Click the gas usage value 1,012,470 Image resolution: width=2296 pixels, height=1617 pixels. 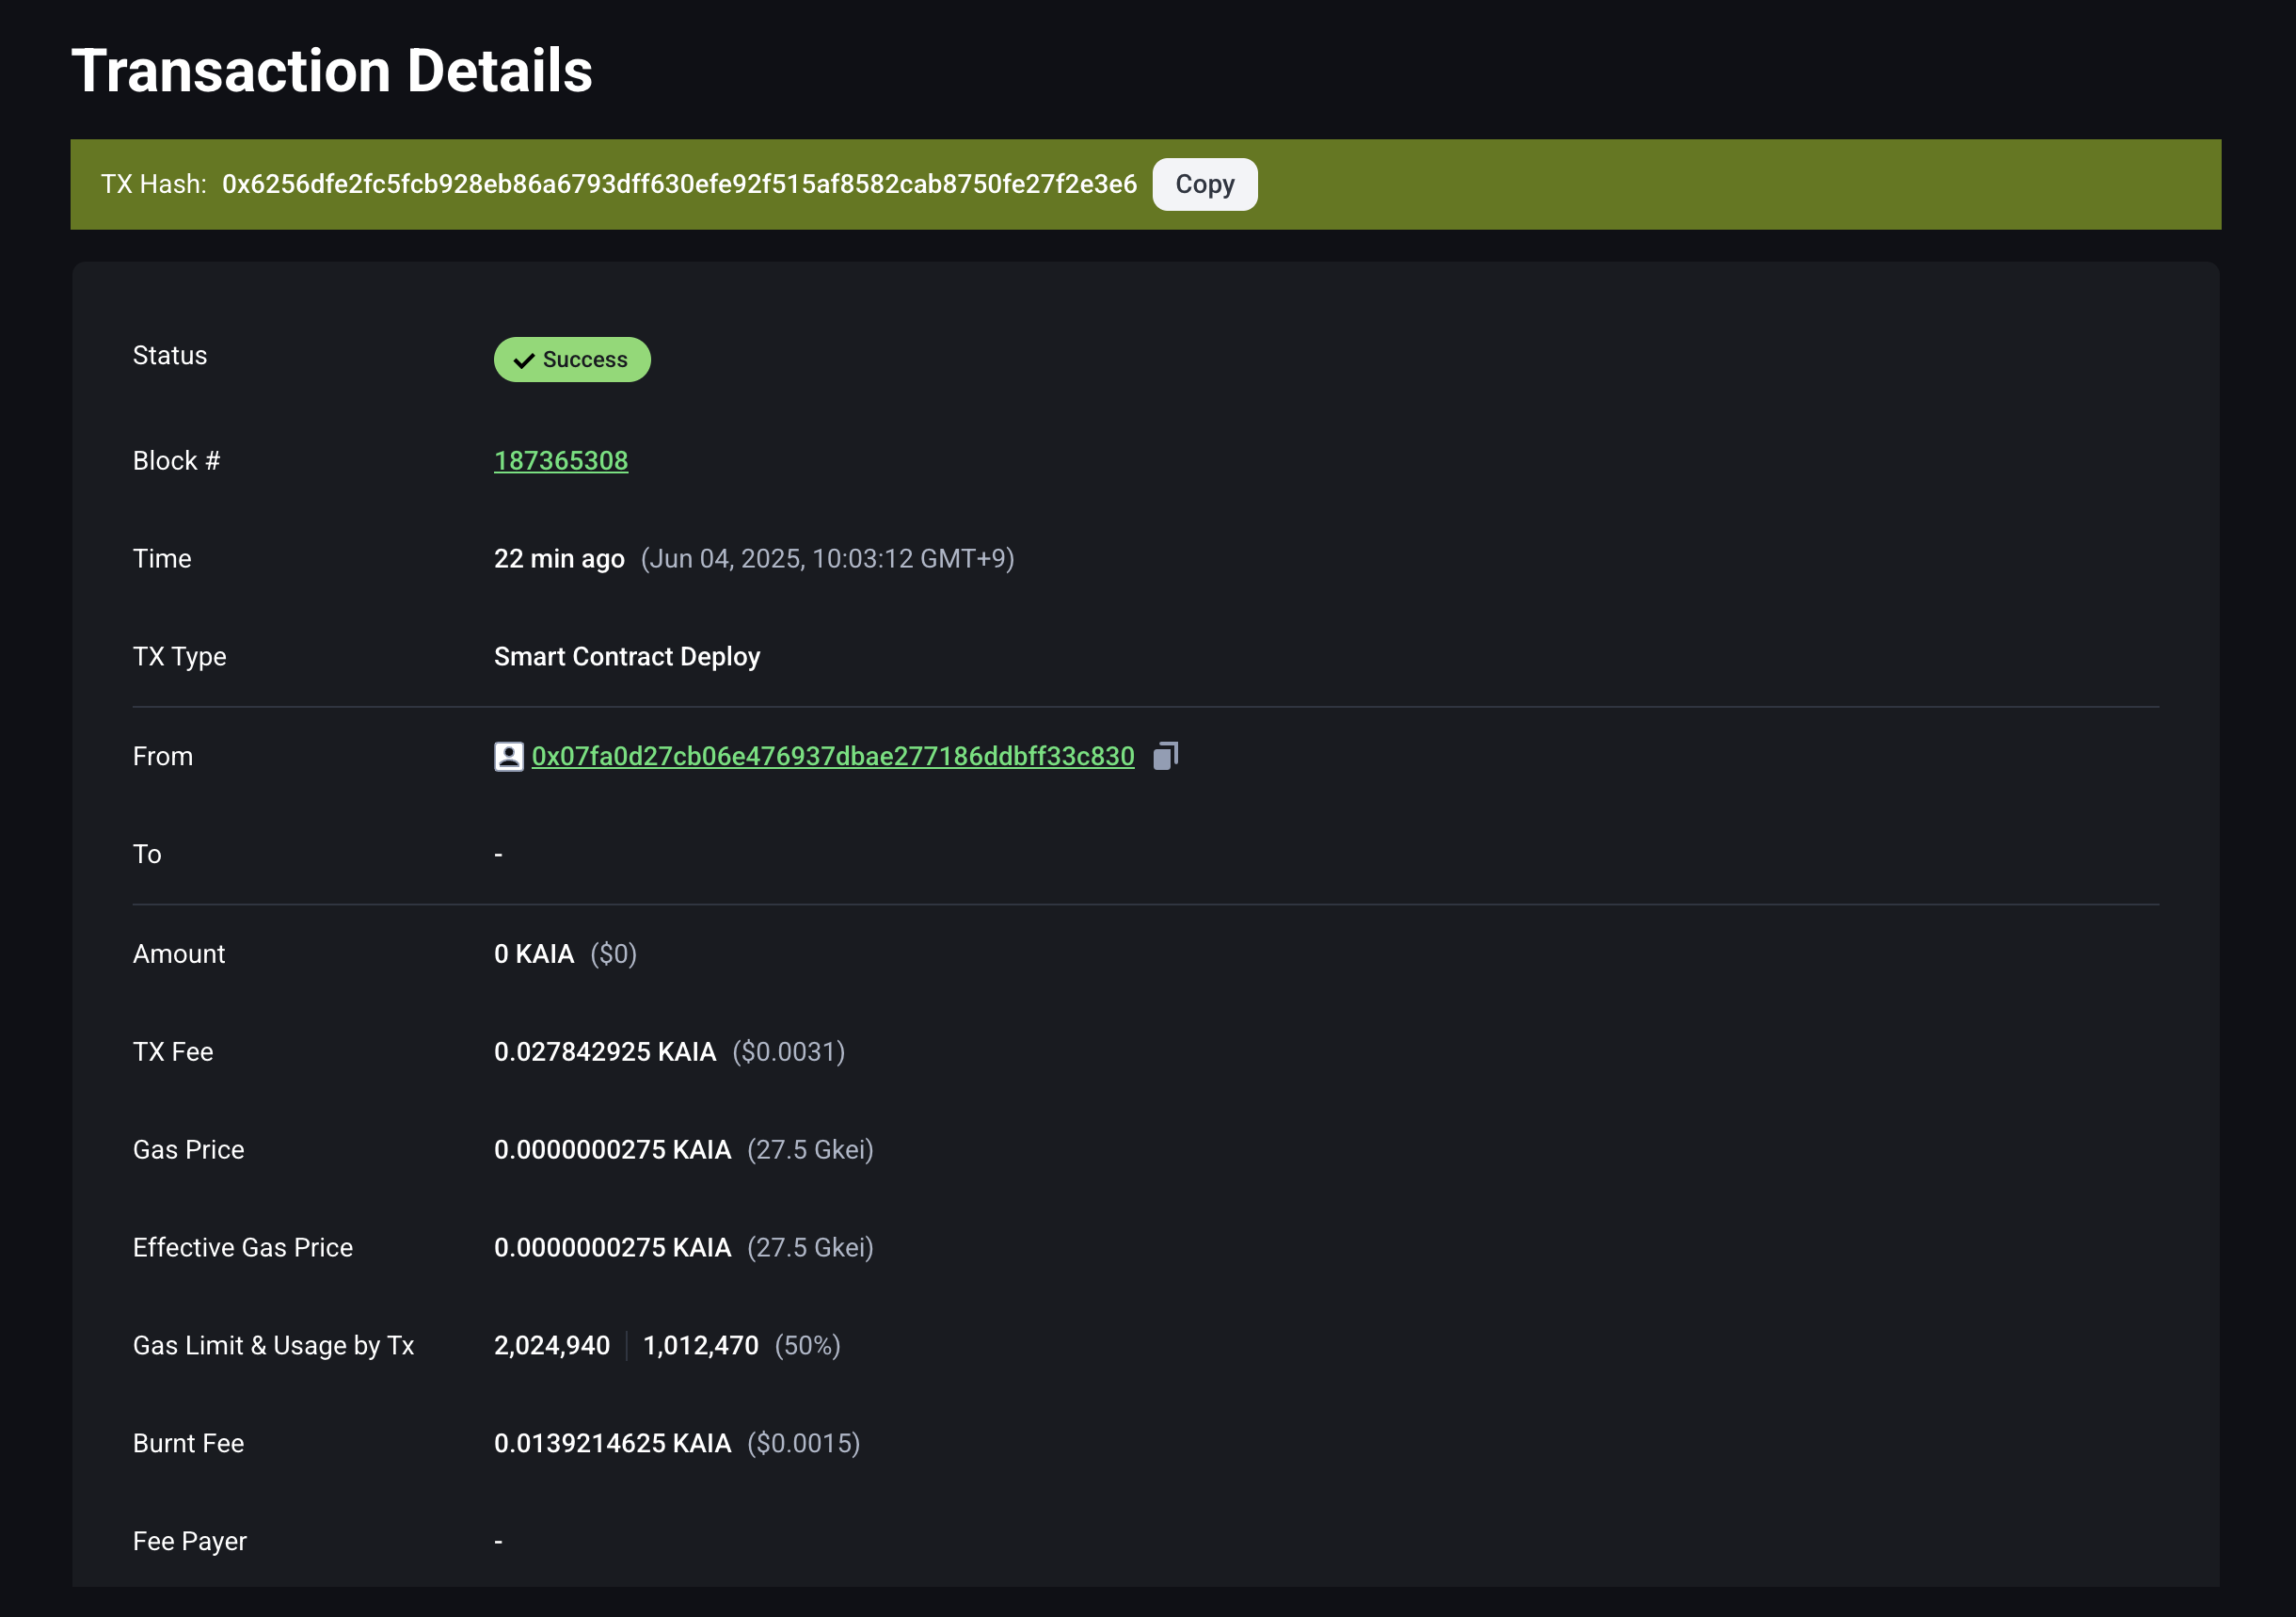700,1345
